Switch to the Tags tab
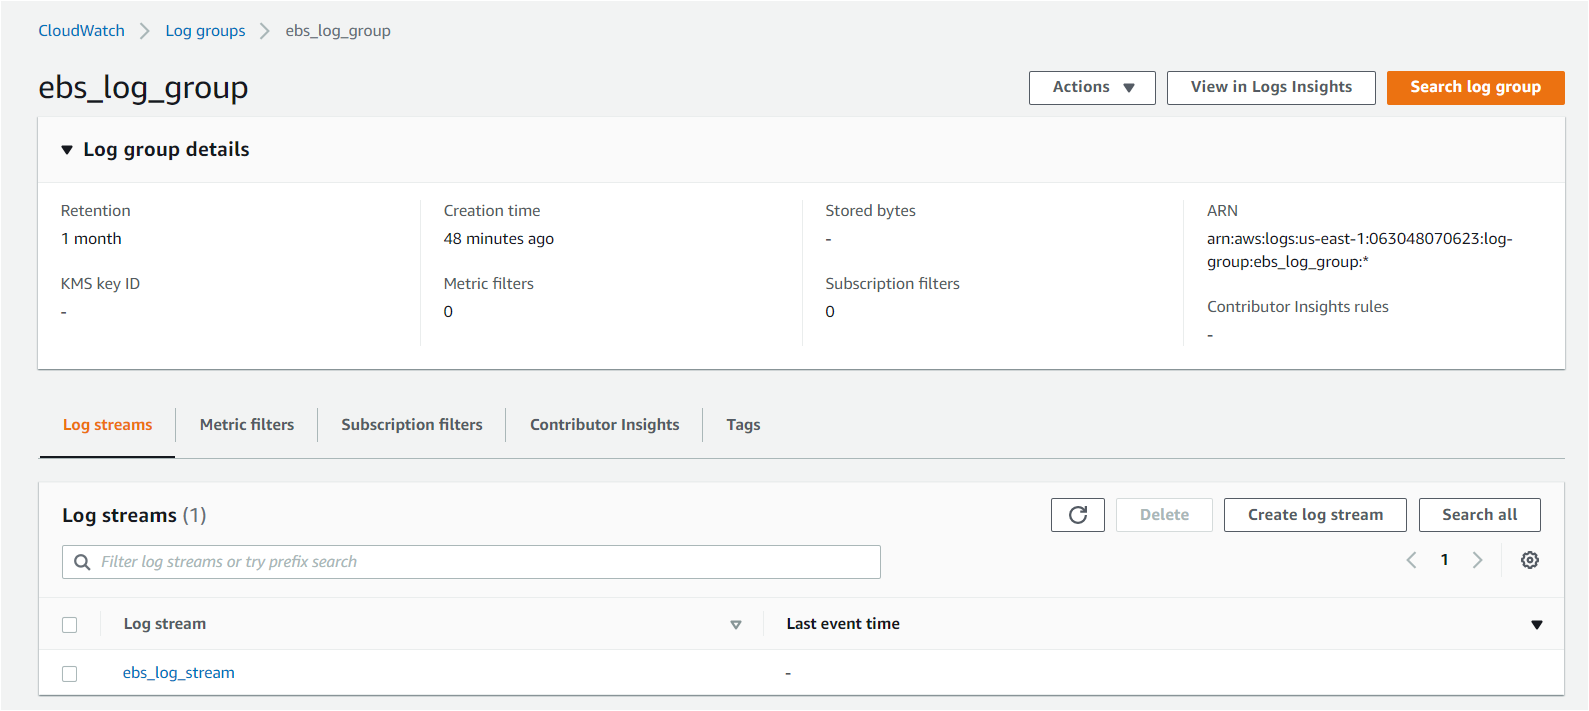Screen dimensions: 1589x711 [743, 425]
